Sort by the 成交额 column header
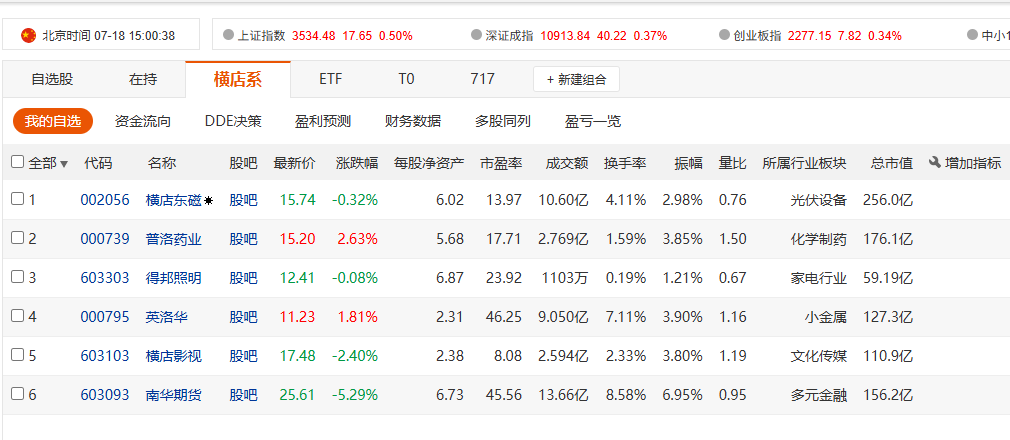Screen dimensions: 1010x440 point(567,163)
